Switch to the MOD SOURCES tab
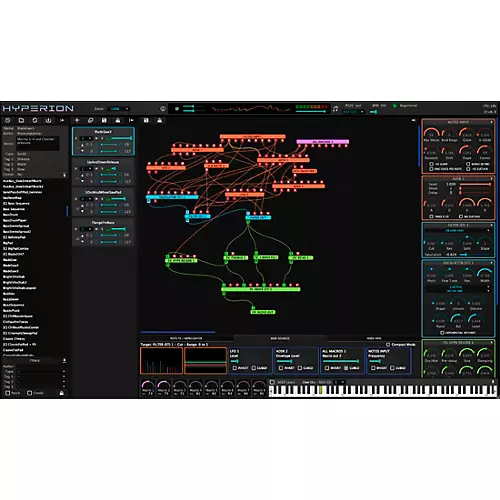The image size is (500, 500). (x=280, y=338)
